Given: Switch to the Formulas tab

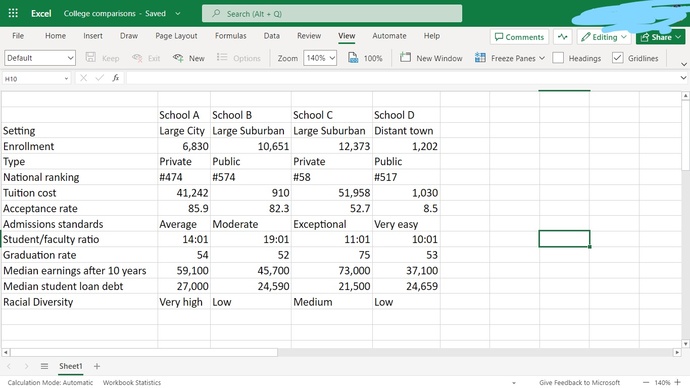Looking at the screenshot, I should click(231, 36).
